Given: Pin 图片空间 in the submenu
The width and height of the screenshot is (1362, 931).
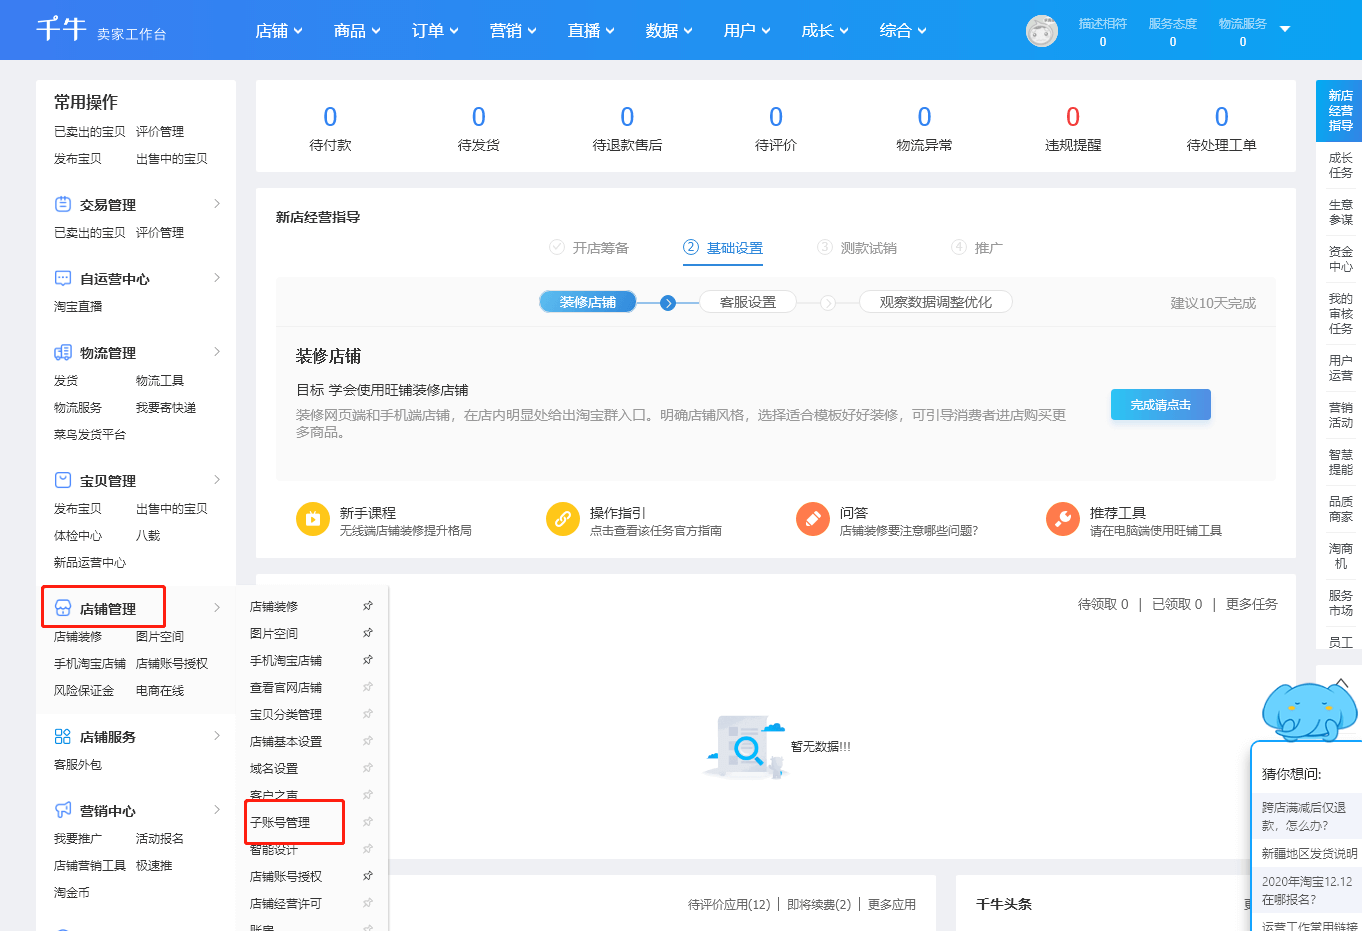Looking at the screenshot, I should pyautogui.click(x=368, y=633).
